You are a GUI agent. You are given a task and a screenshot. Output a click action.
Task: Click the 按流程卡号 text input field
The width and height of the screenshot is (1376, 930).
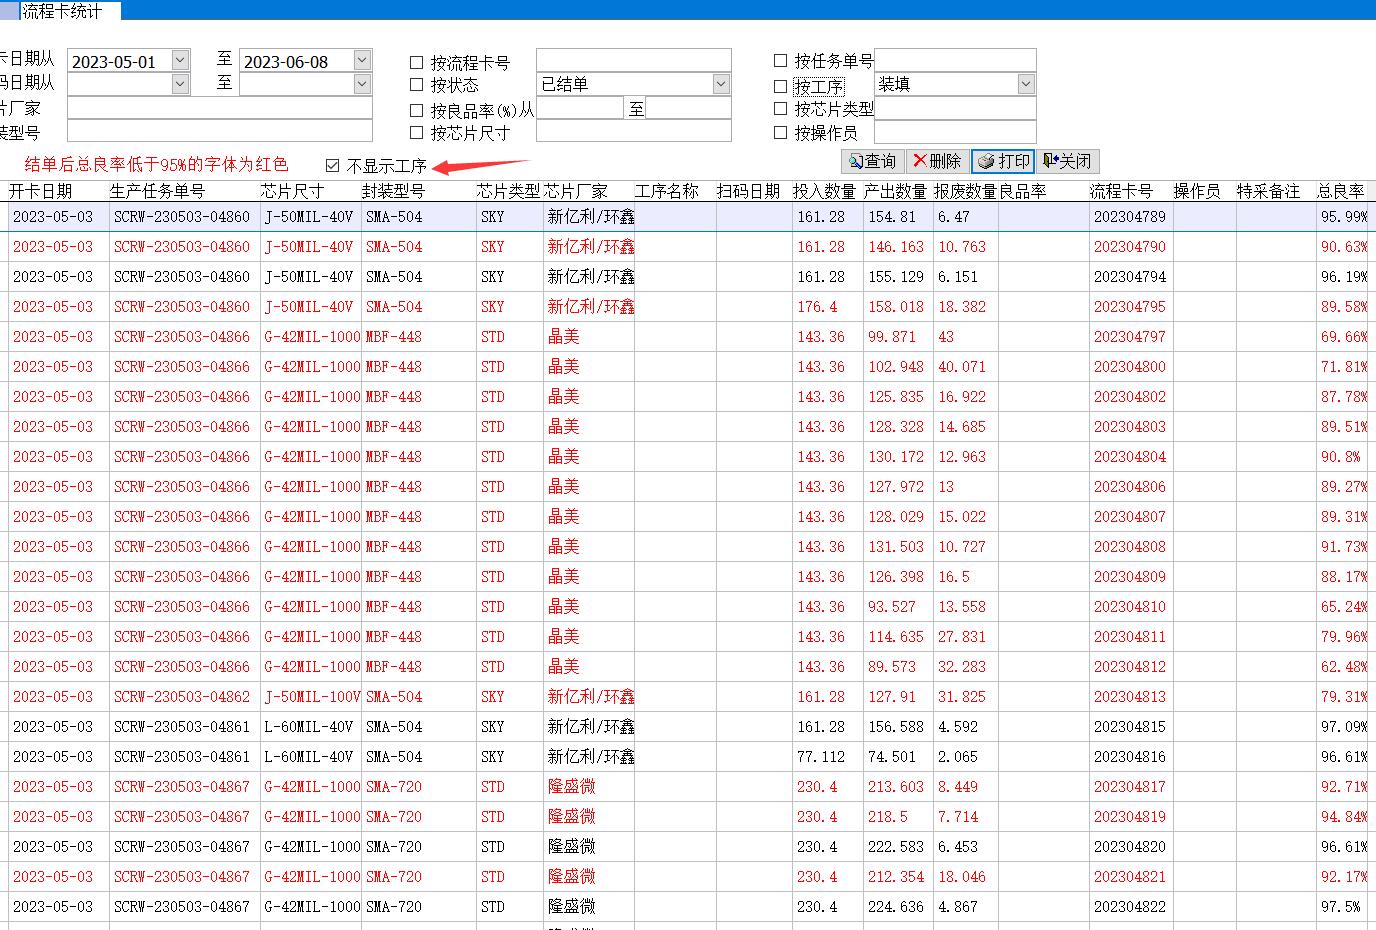[633, 60]
